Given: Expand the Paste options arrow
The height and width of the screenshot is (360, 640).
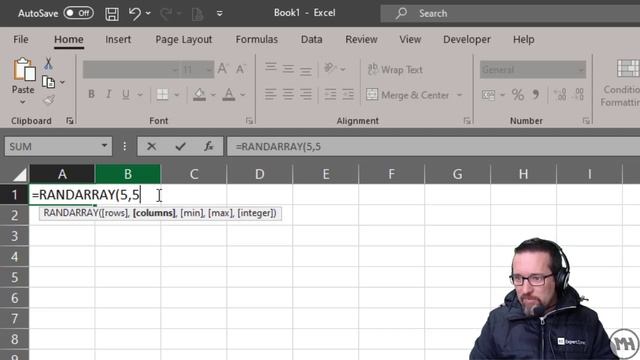Looking at the screenshot, I should point(23,102).
